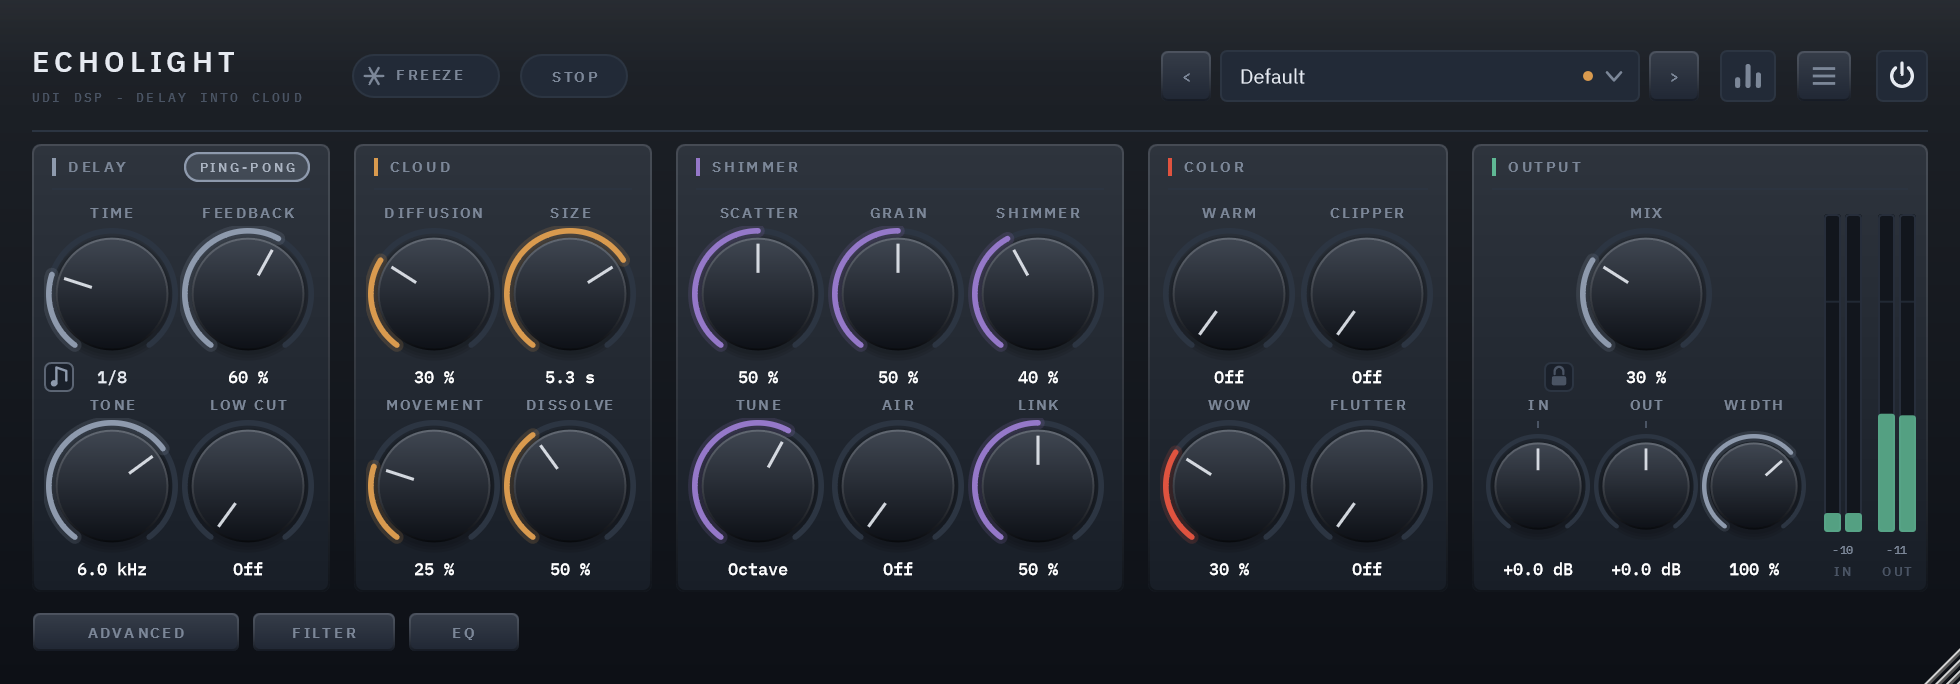Click the lock icon linking In and Out
Image resolution: width=1960 pixels, height=684 pixels.
click(x=1558, y=377)
